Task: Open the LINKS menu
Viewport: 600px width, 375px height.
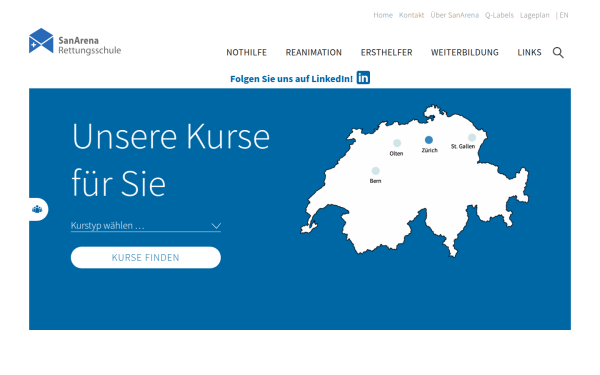Action: click(529, 52)
